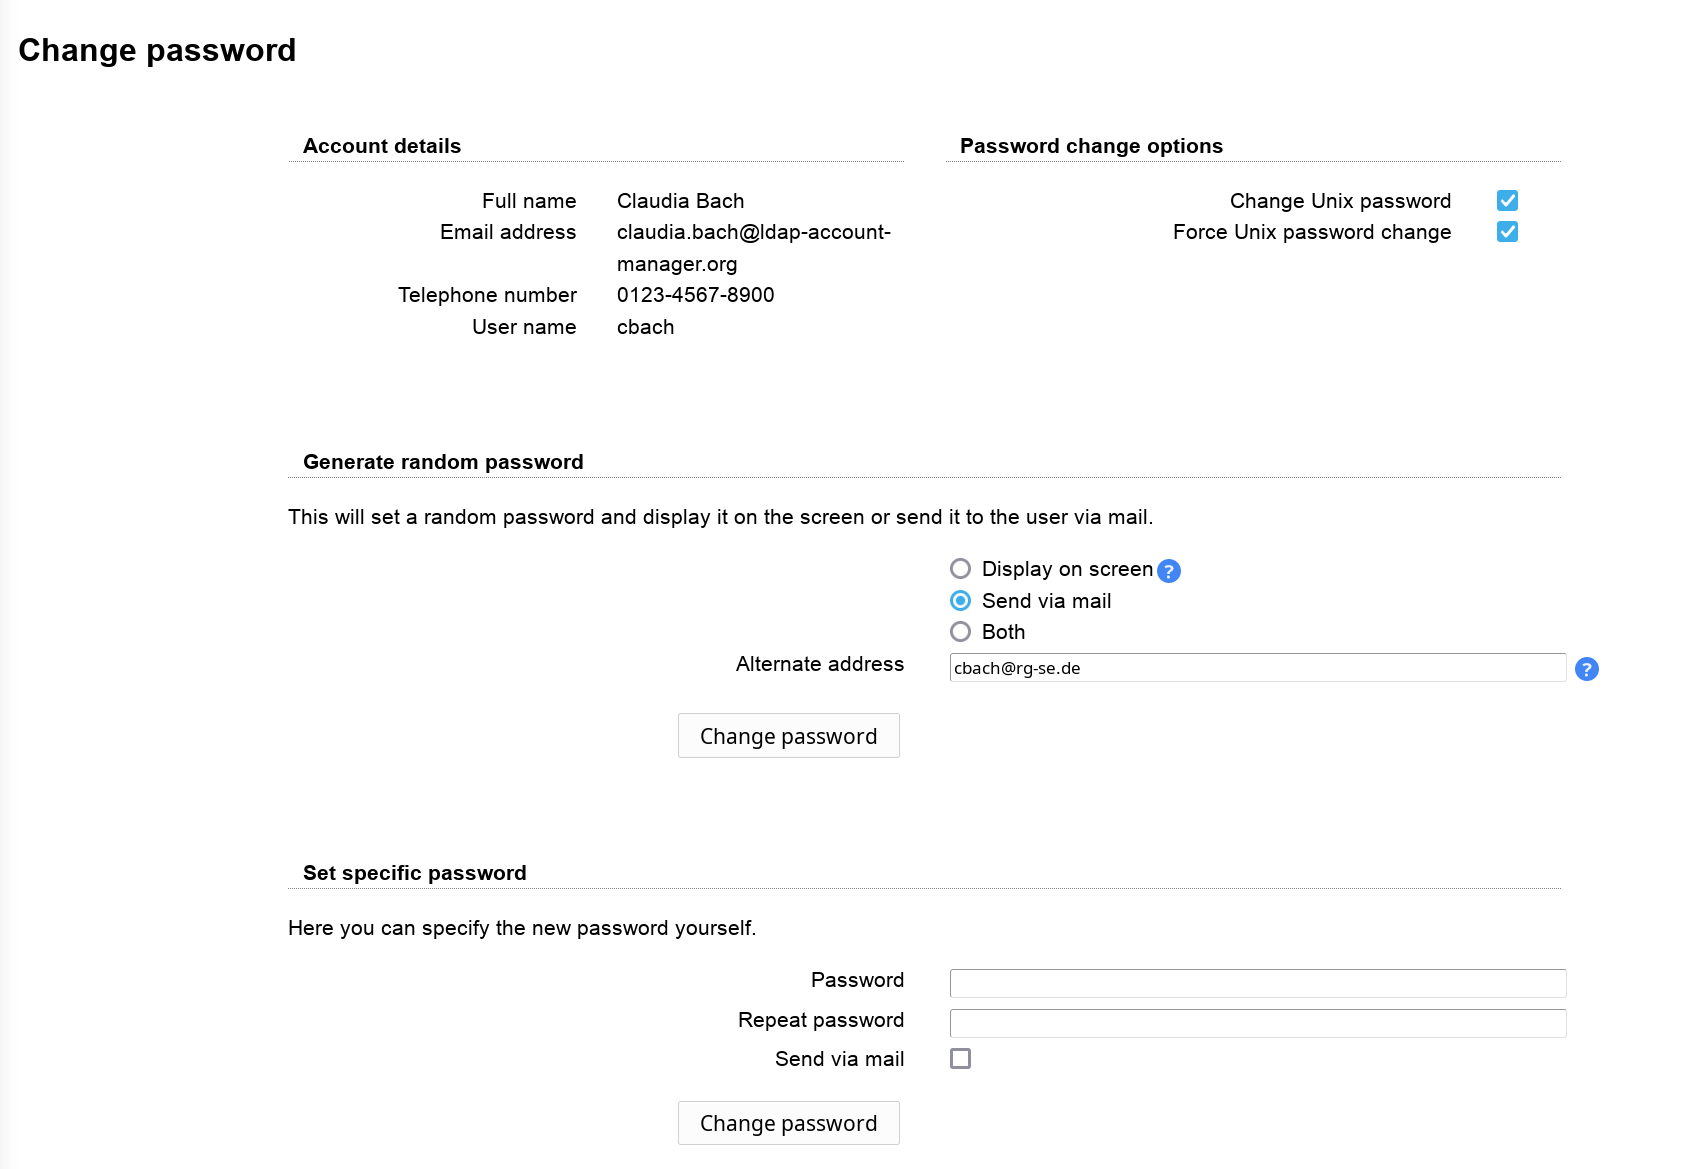Click the Change password page title
The image size is (1683, 1169).
point(157,50)
